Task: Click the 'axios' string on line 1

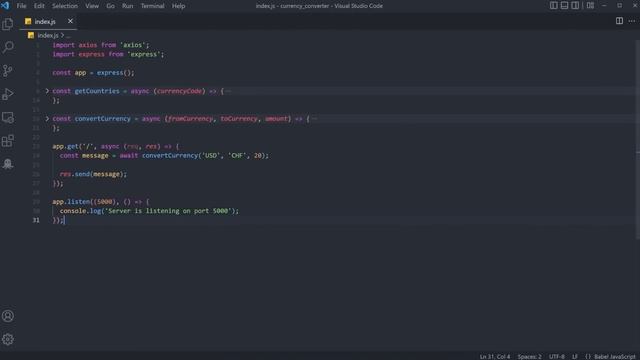Action: (134, 45)
